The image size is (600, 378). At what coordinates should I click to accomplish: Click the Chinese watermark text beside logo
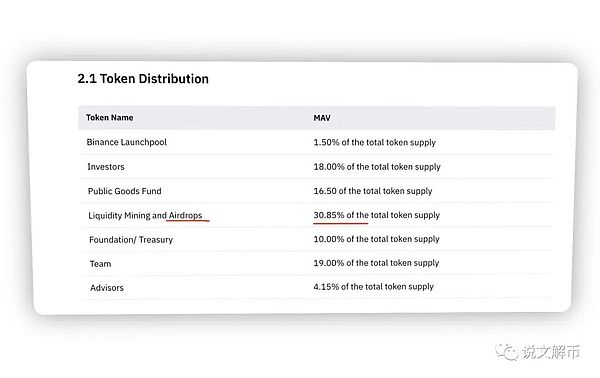[x=551, y=352]
